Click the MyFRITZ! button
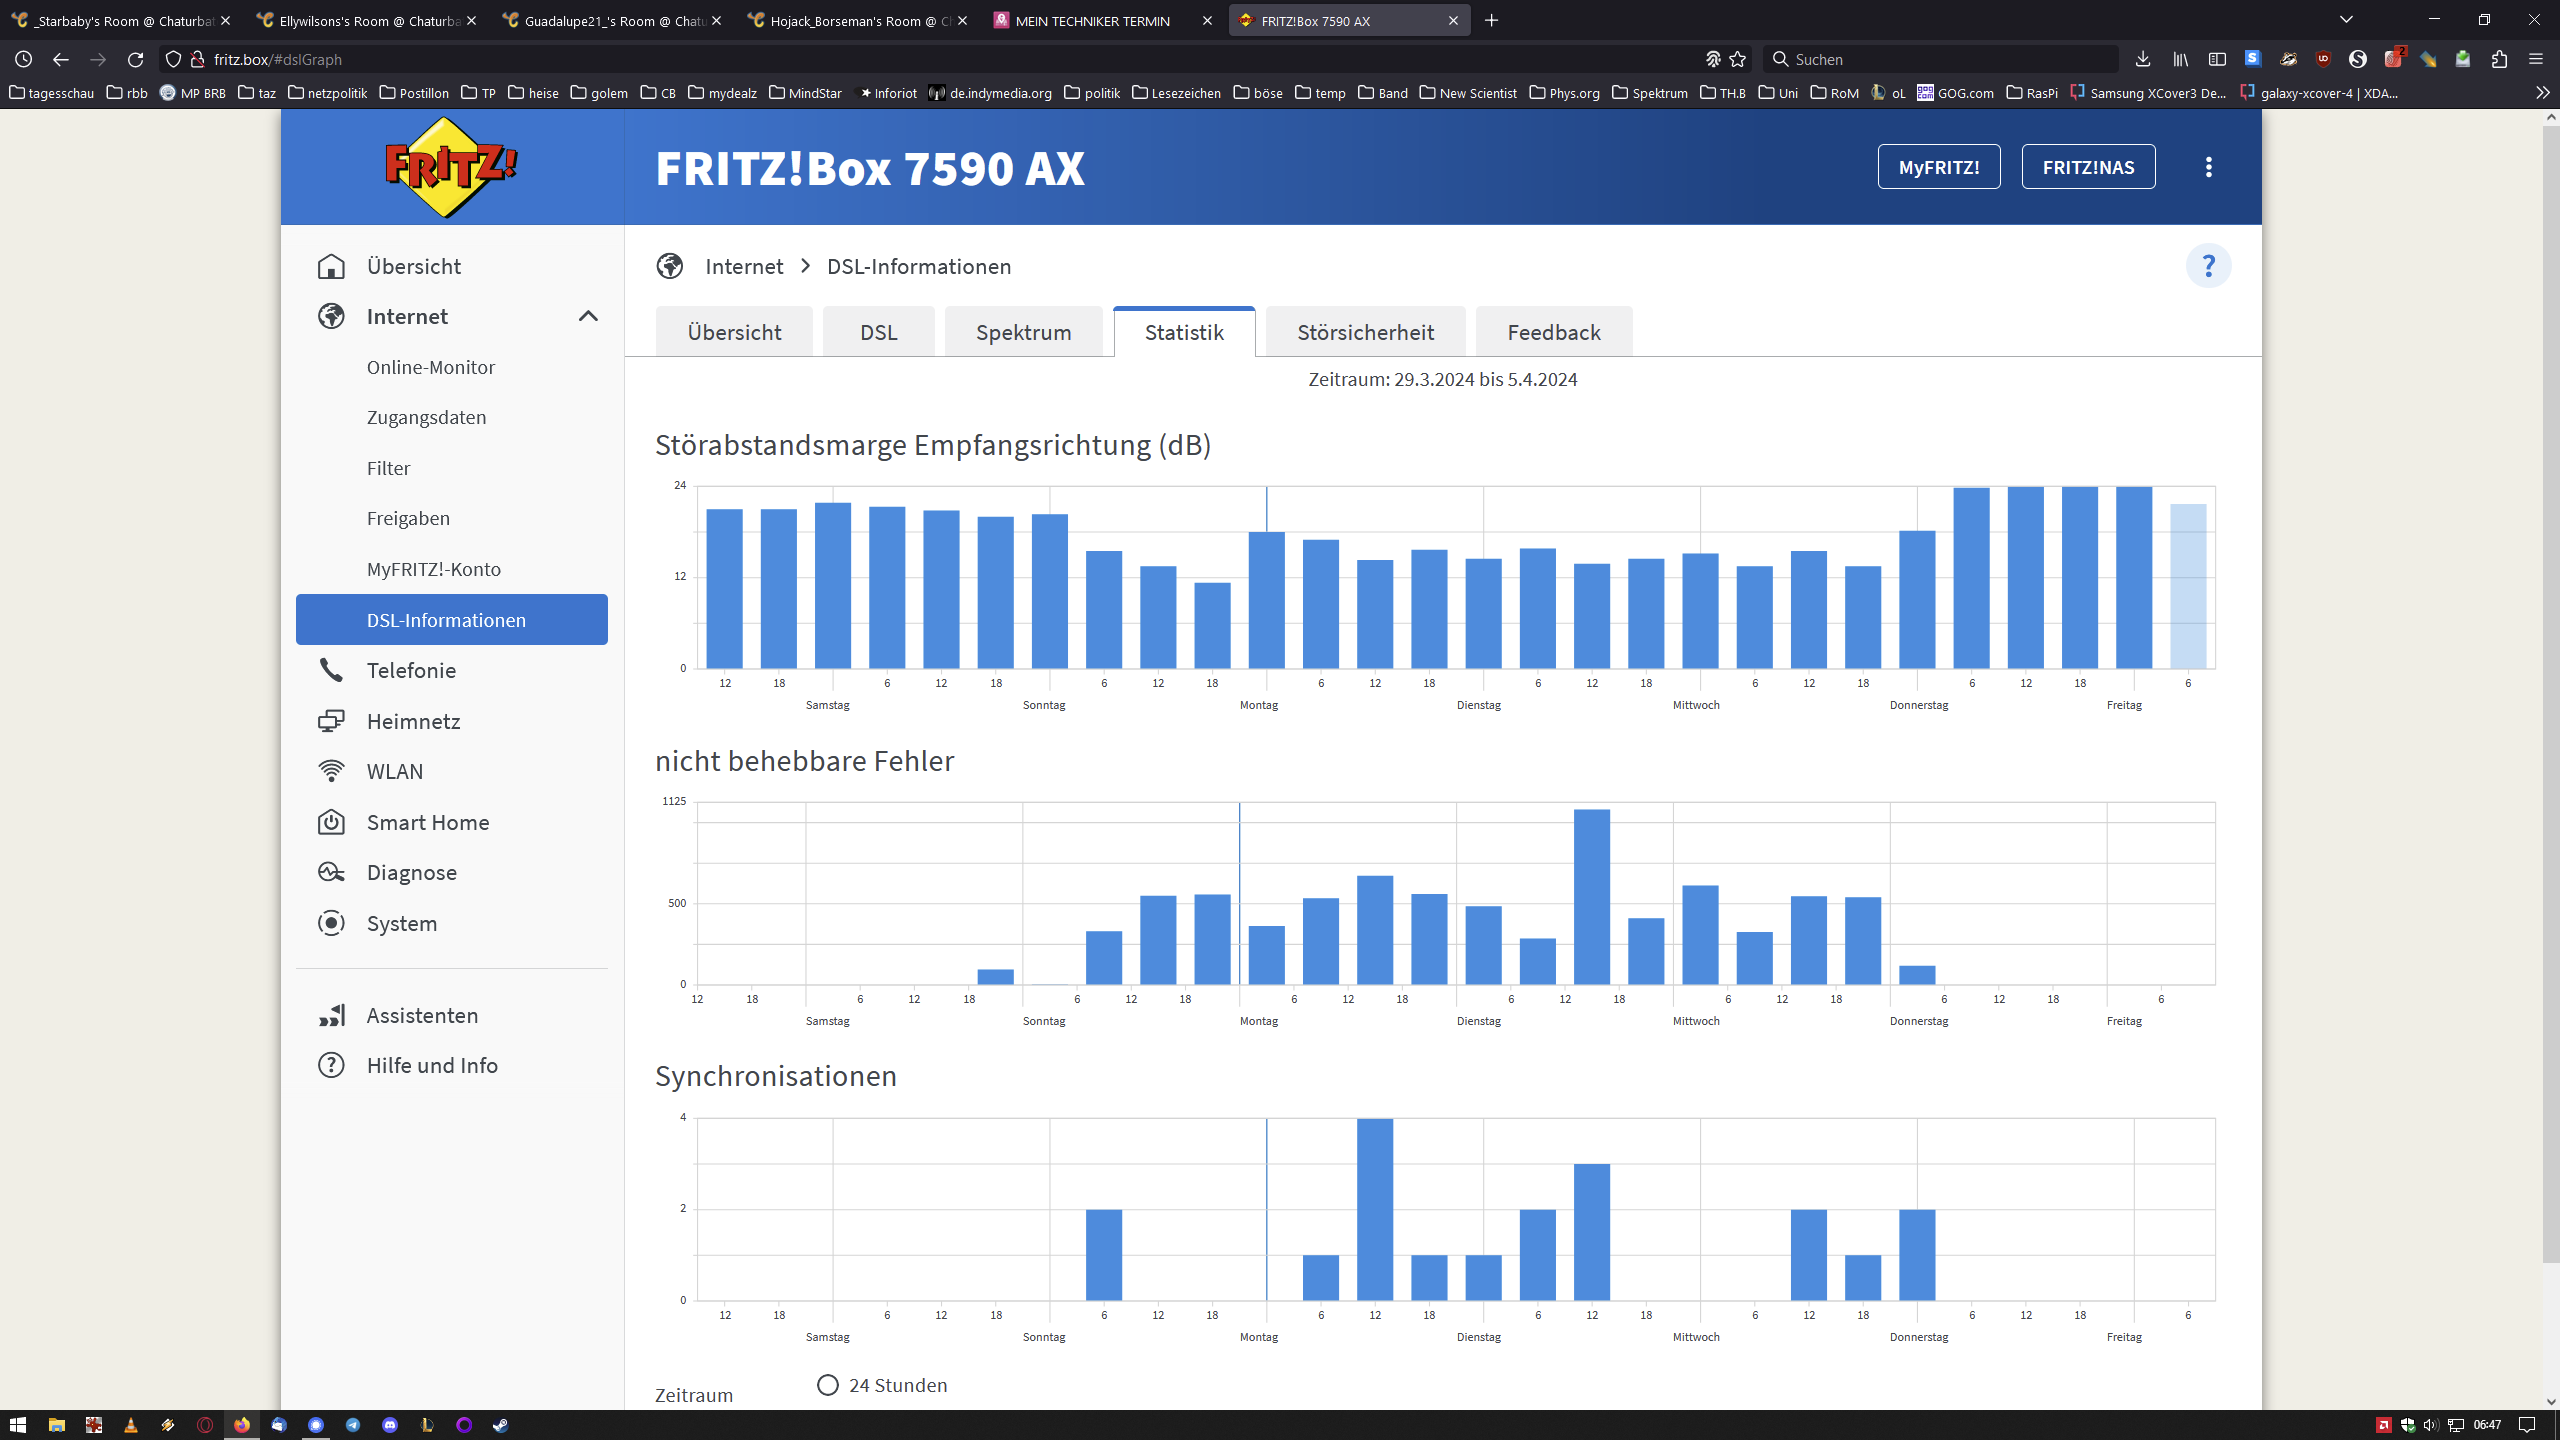Screen dimensions: 2560x1440 pyautogui.click(x=1938, y=167)
